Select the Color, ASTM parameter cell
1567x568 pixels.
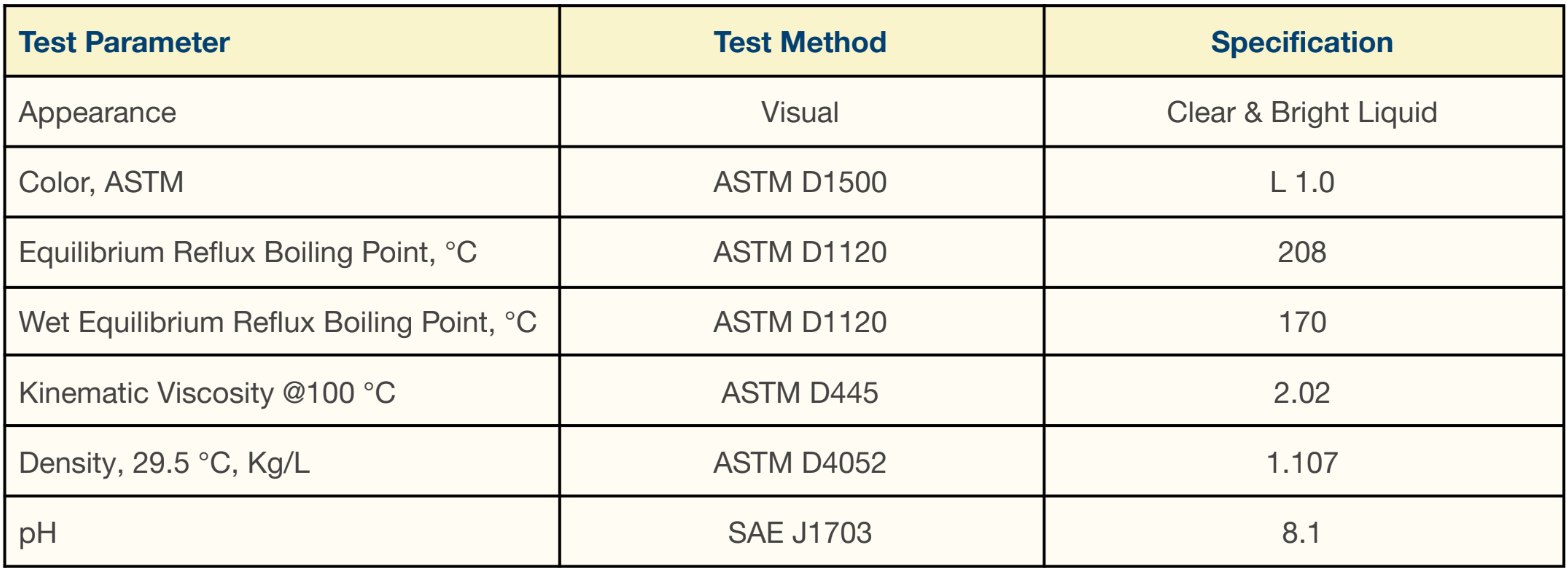tap(101, 182)
